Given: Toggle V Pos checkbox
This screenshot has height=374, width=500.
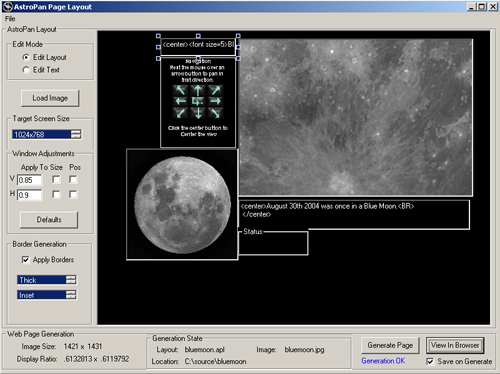Looking at the screenshot, I should (73, 180).
